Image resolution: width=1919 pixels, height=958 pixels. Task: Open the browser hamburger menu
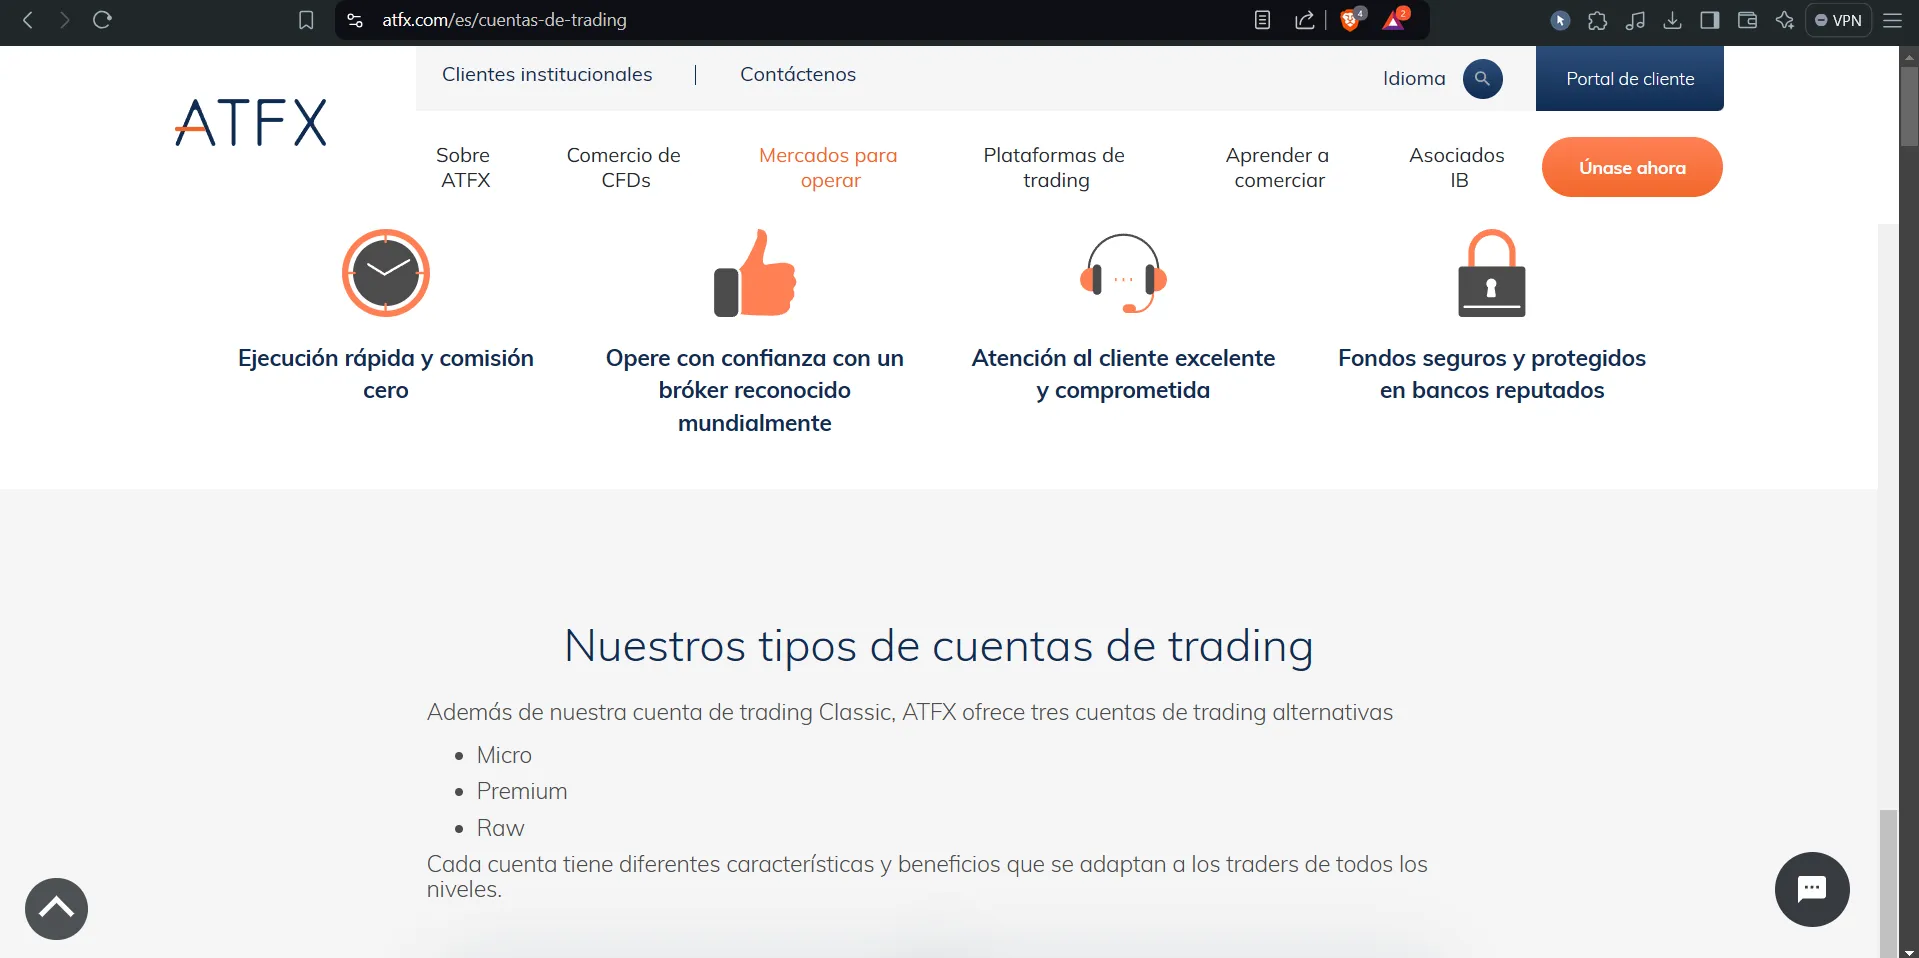click(1892, 20)
